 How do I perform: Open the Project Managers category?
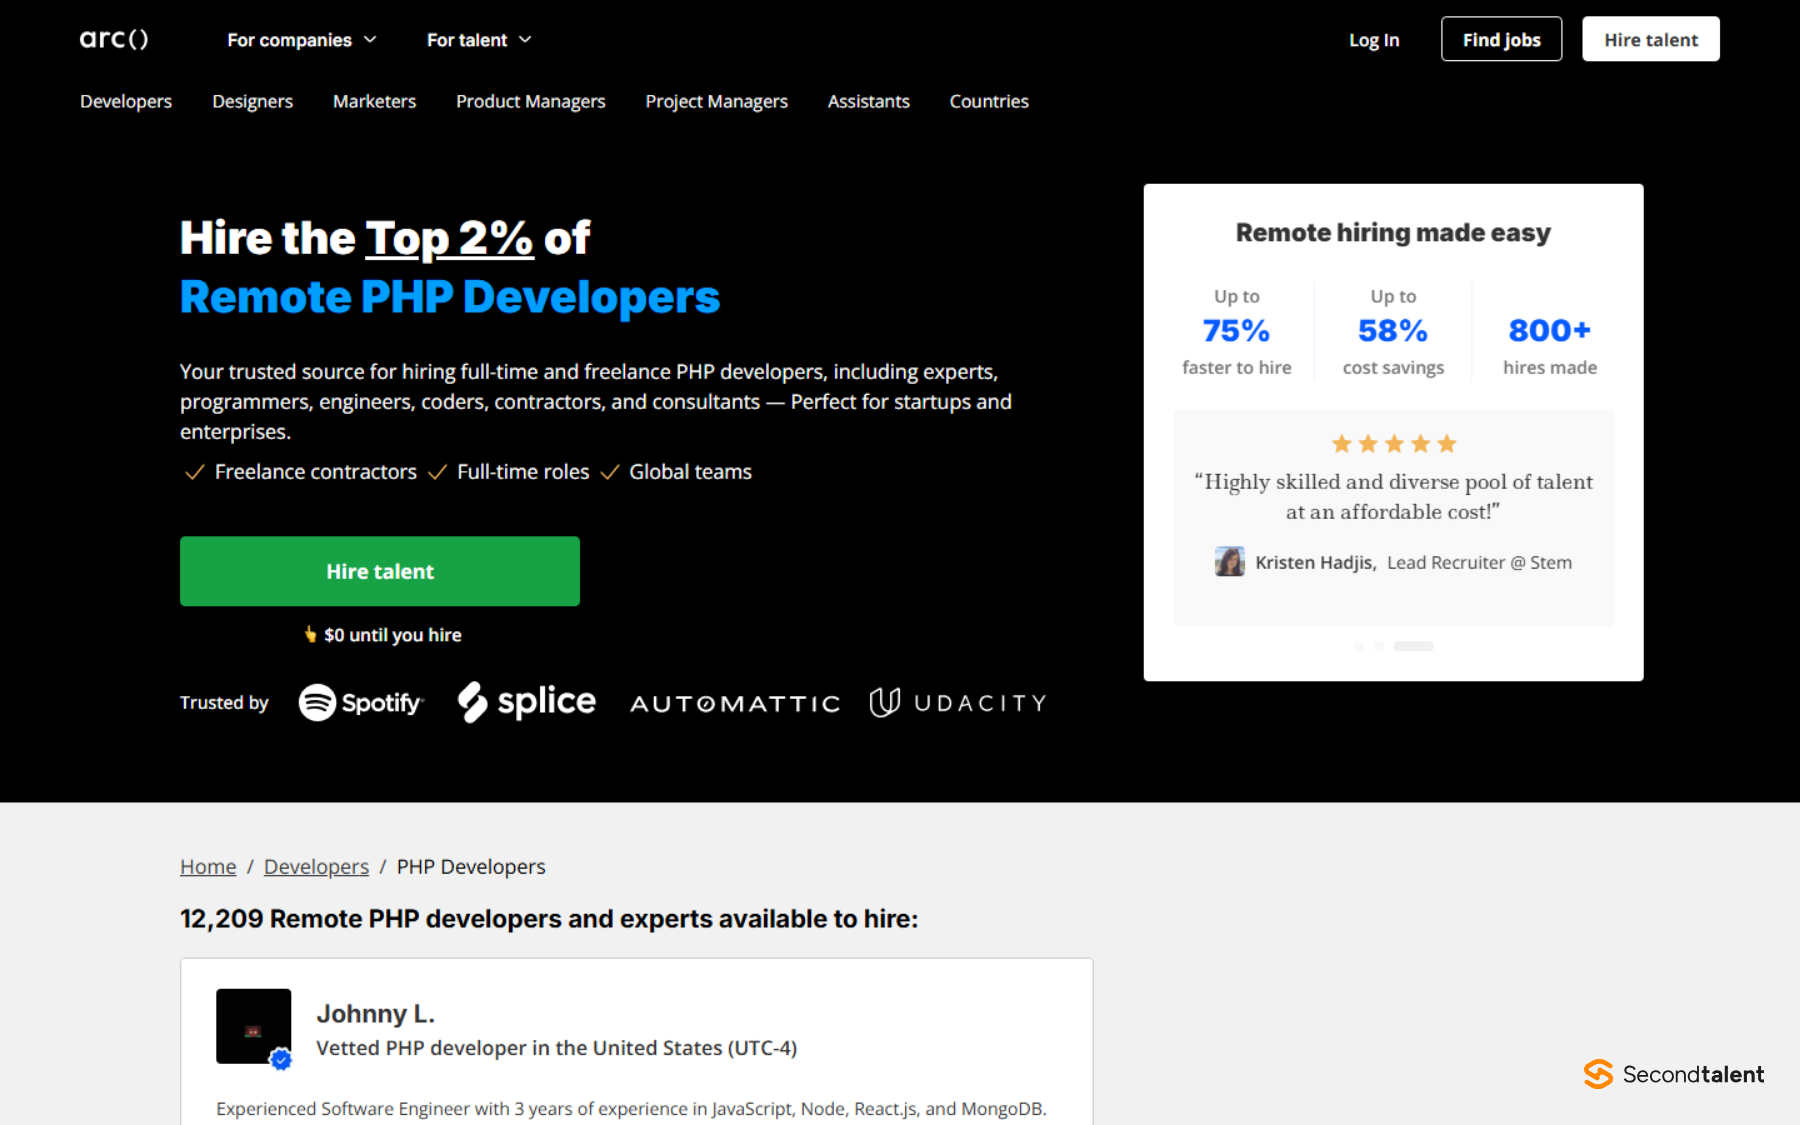click(x=716, y=101)
